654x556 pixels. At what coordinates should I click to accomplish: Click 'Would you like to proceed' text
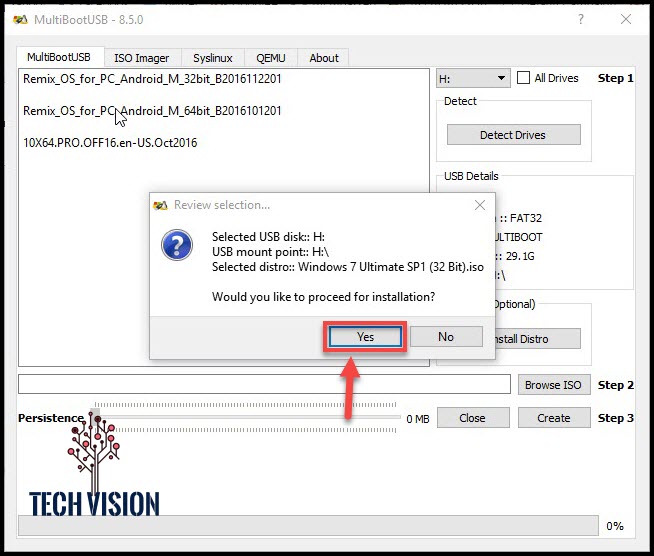click(x=324, y=297)
